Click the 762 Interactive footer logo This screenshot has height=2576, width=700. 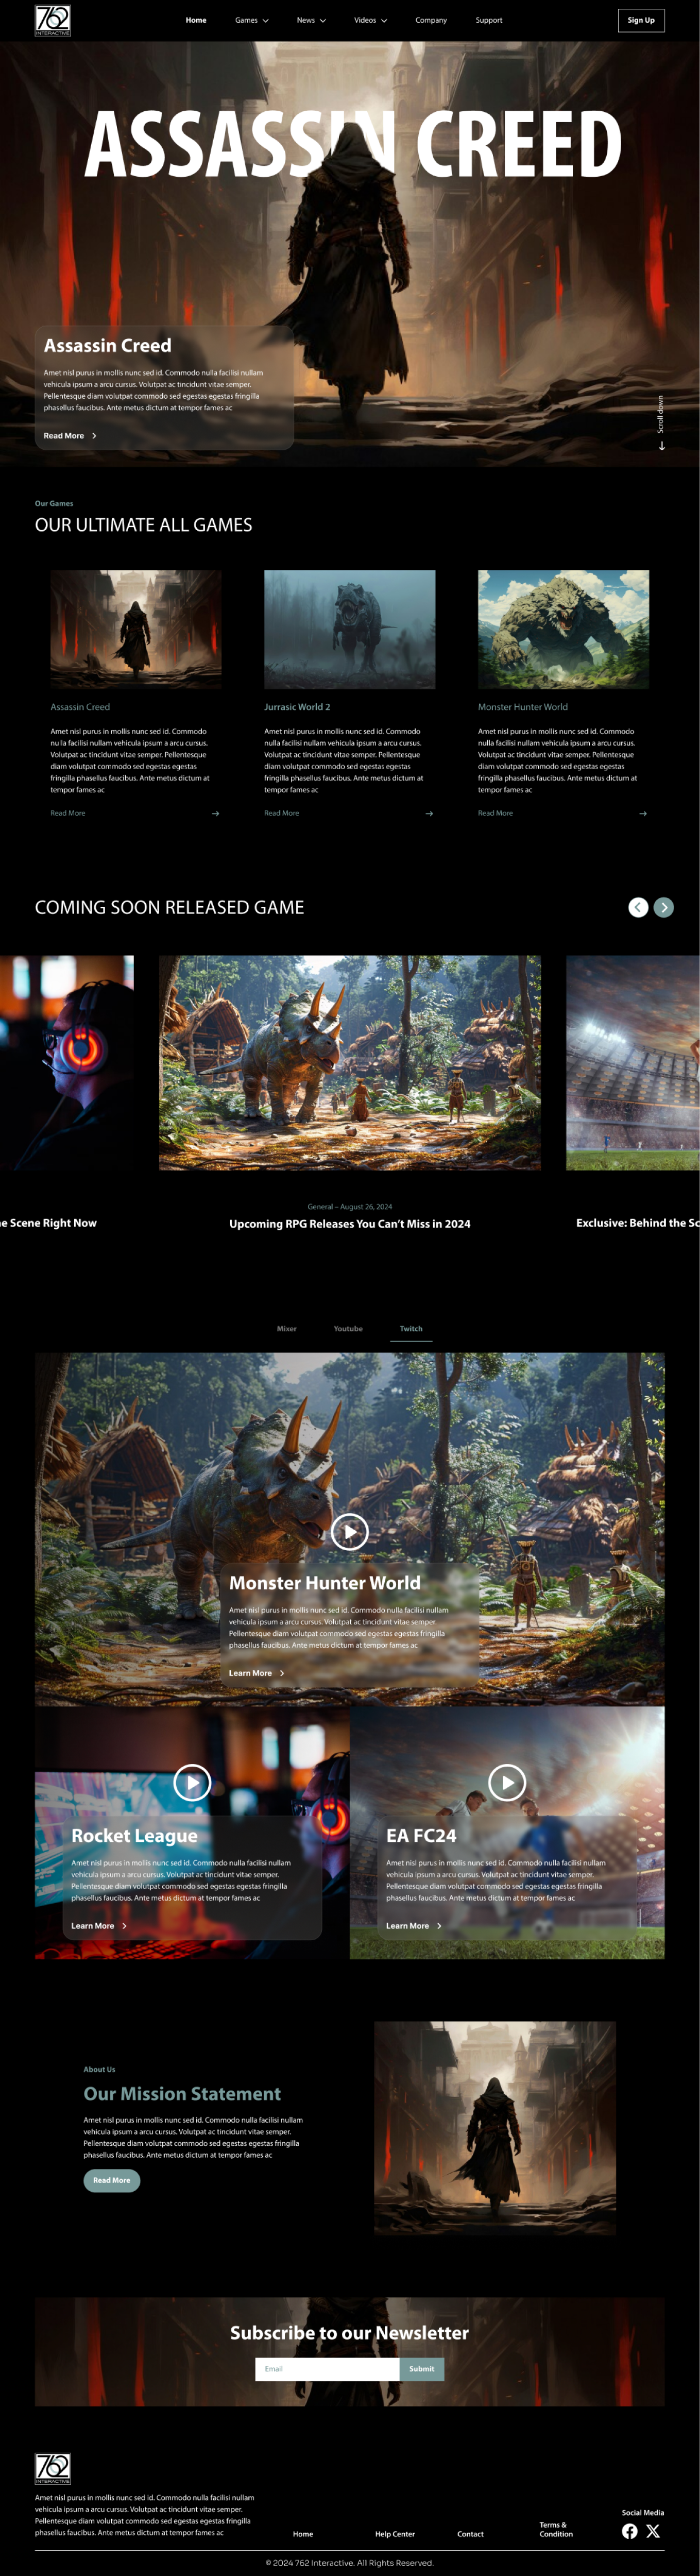(x=53, y=2468)
